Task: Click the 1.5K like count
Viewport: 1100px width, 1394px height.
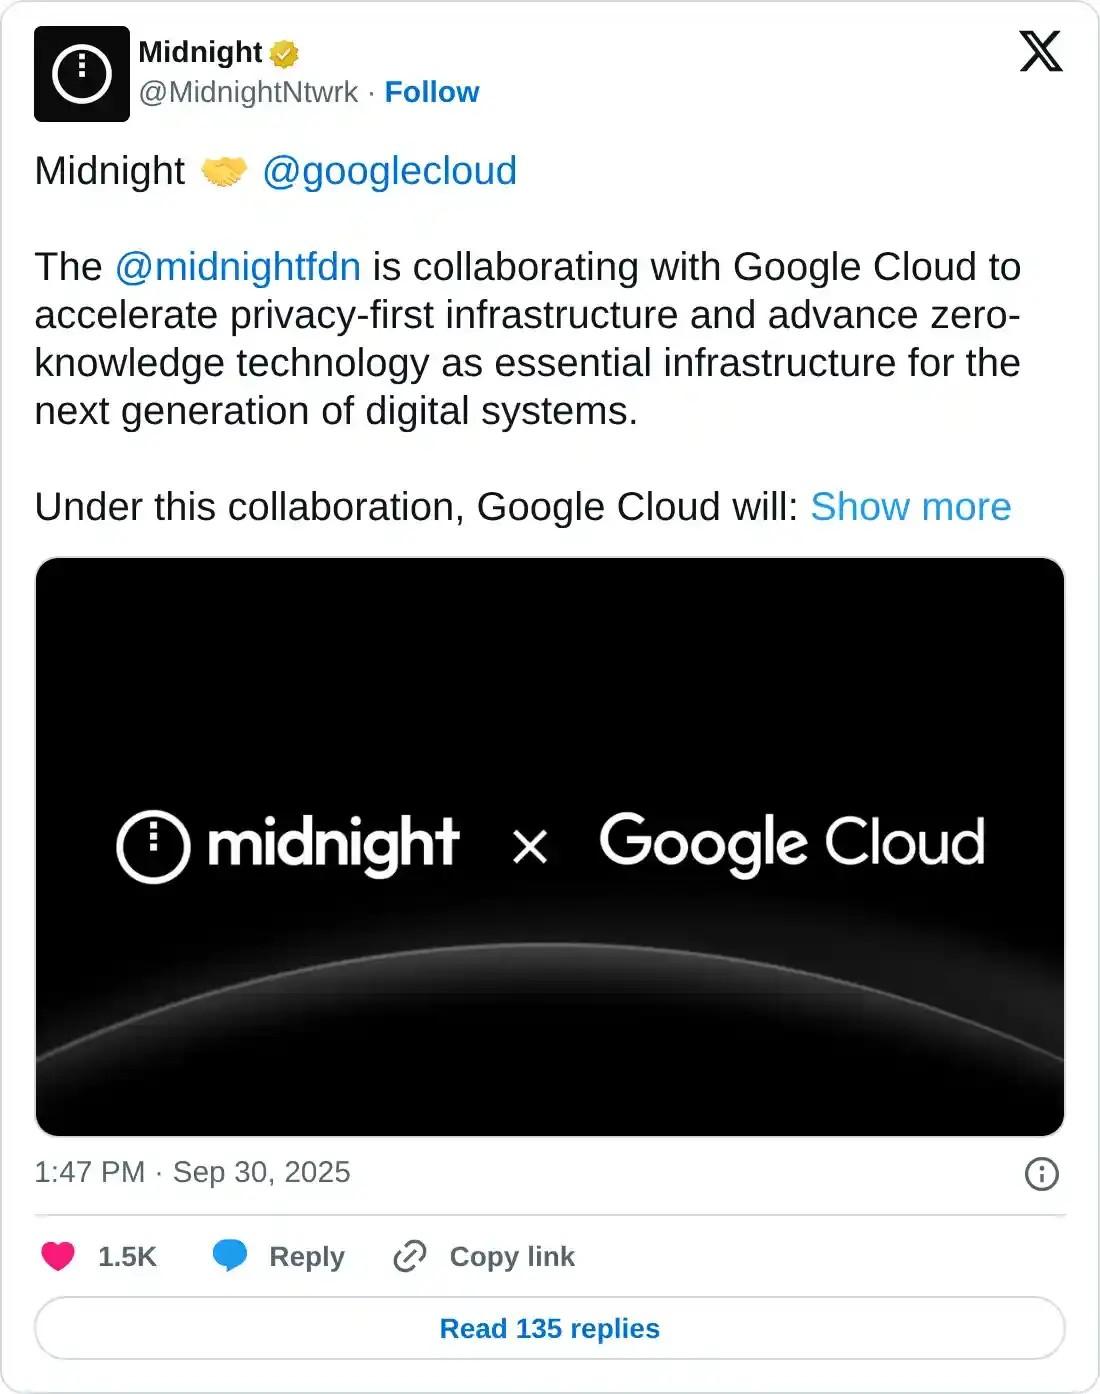Action: pyautogui.click(x=128, y=1256)
